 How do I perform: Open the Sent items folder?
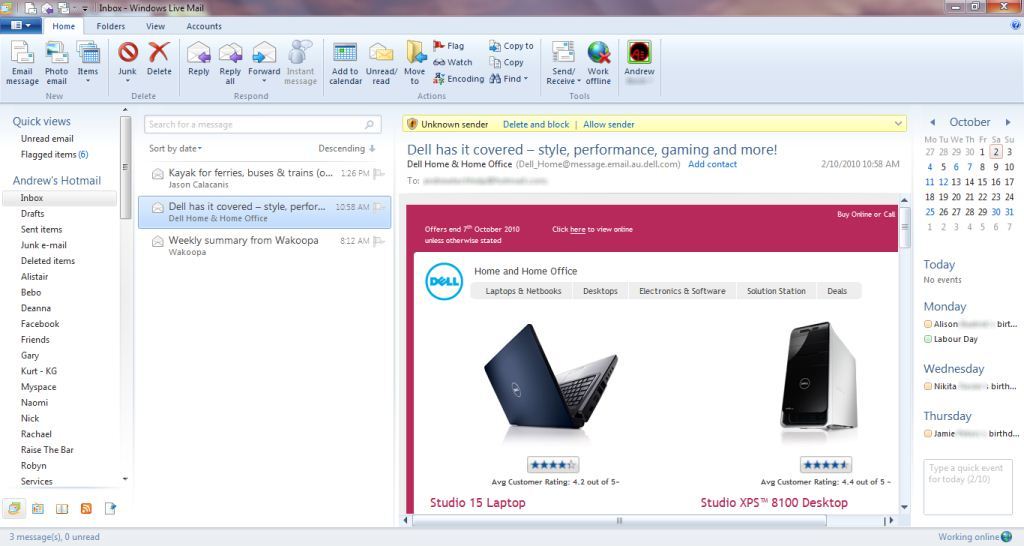point(42,229)
